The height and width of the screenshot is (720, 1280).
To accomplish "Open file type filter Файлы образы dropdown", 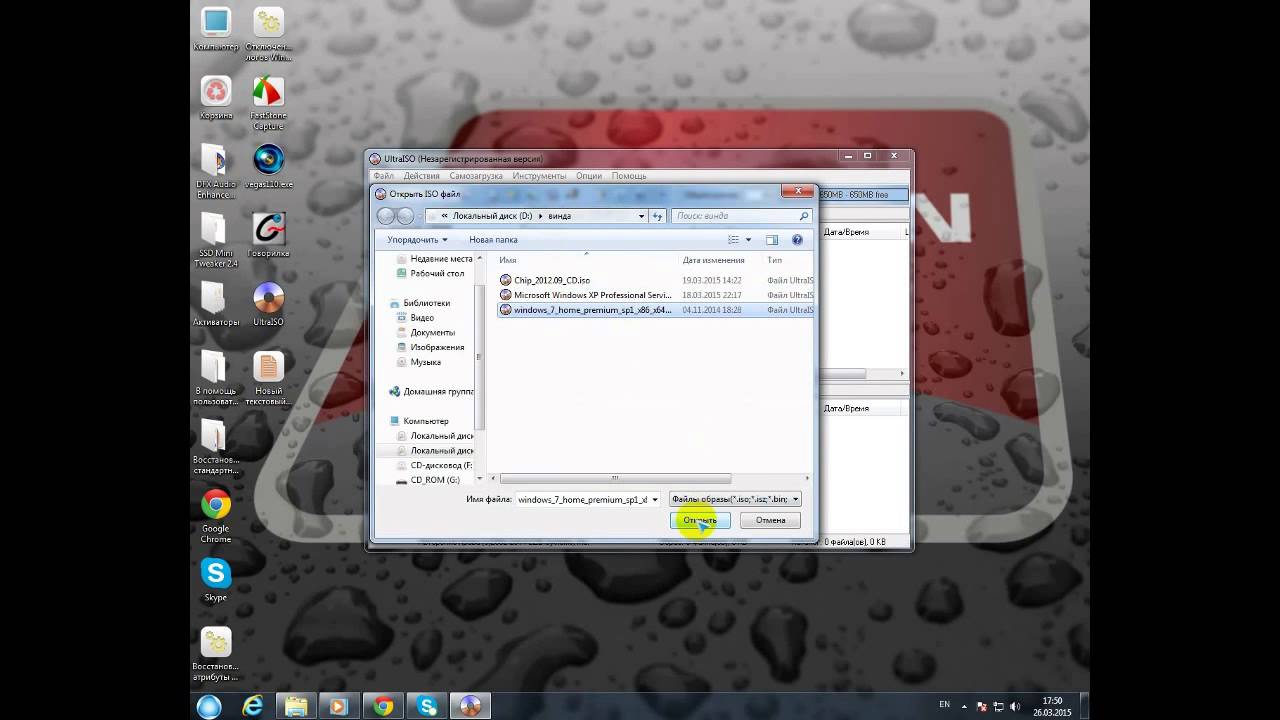I will (735, 499).
